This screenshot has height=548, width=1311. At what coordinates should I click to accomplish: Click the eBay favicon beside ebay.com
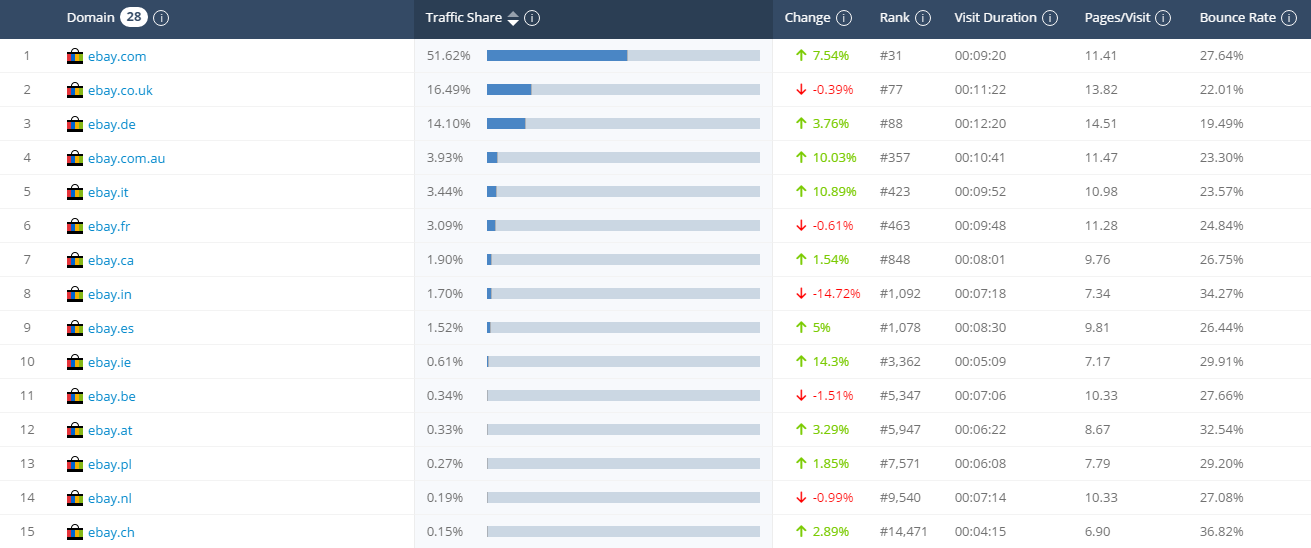click(75, 56)
